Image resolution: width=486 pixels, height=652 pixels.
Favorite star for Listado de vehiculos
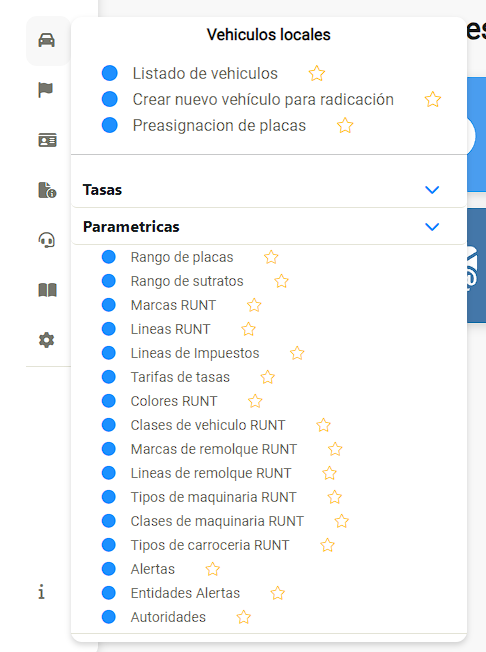[317, 74]
